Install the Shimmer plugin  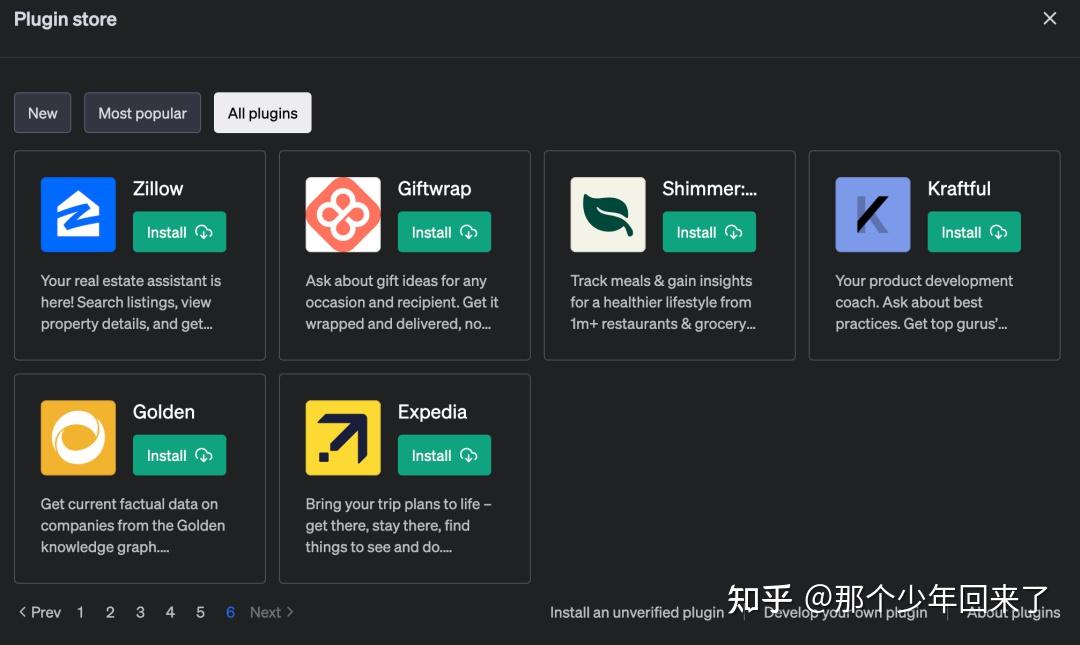click(x=709, y=232)
